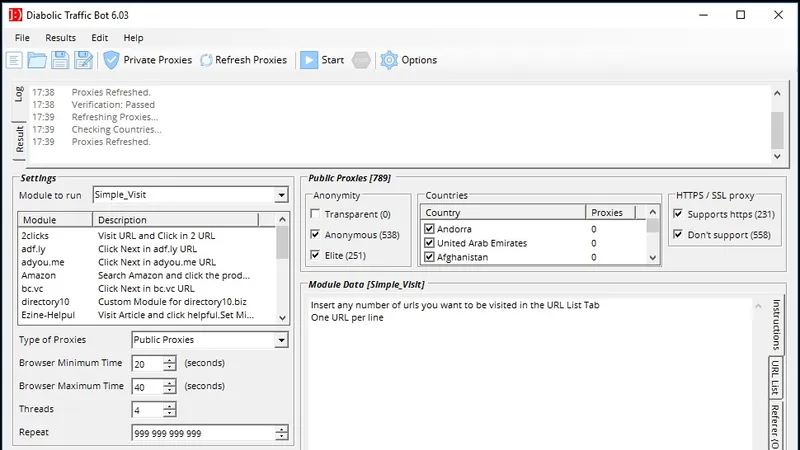
Task: Click the Repeat input field
Action: coord(204,433)
